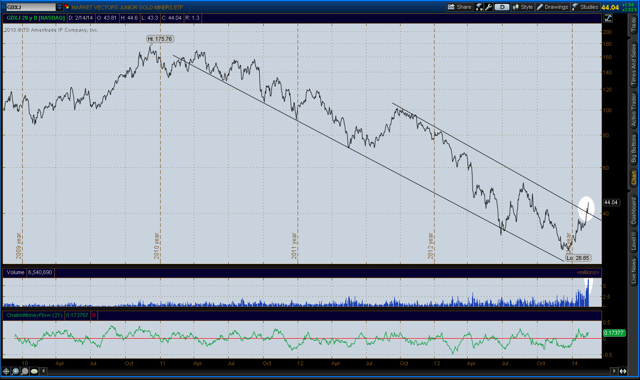This screenshot has width=640, height=380.
Task: Click the crosshair pan tool icon
Action: pyautogui.click(x=6, y=371)
